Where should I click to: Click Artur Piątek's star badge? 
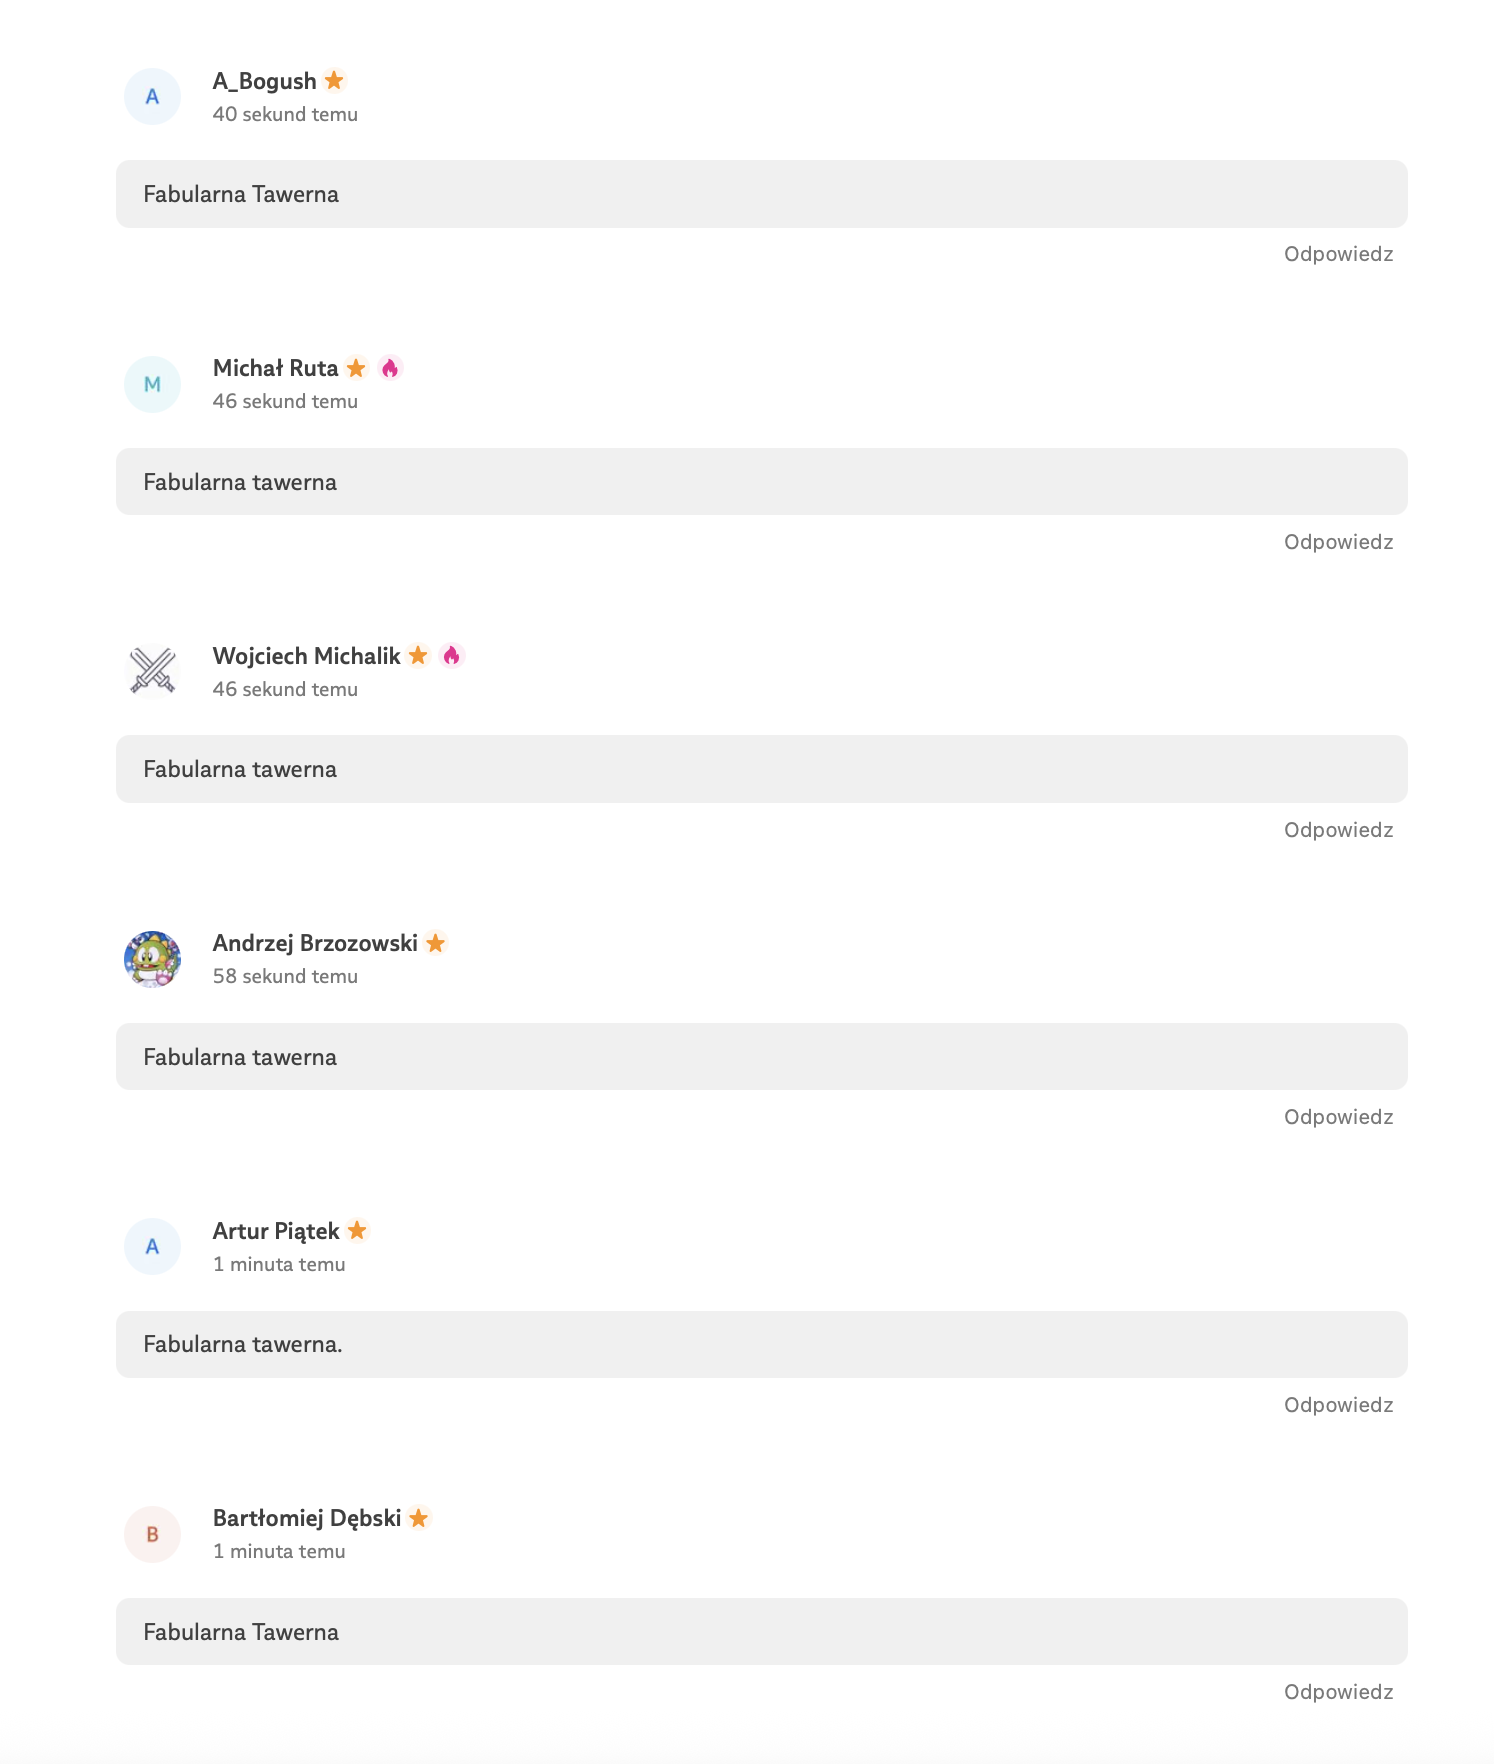357,1230
